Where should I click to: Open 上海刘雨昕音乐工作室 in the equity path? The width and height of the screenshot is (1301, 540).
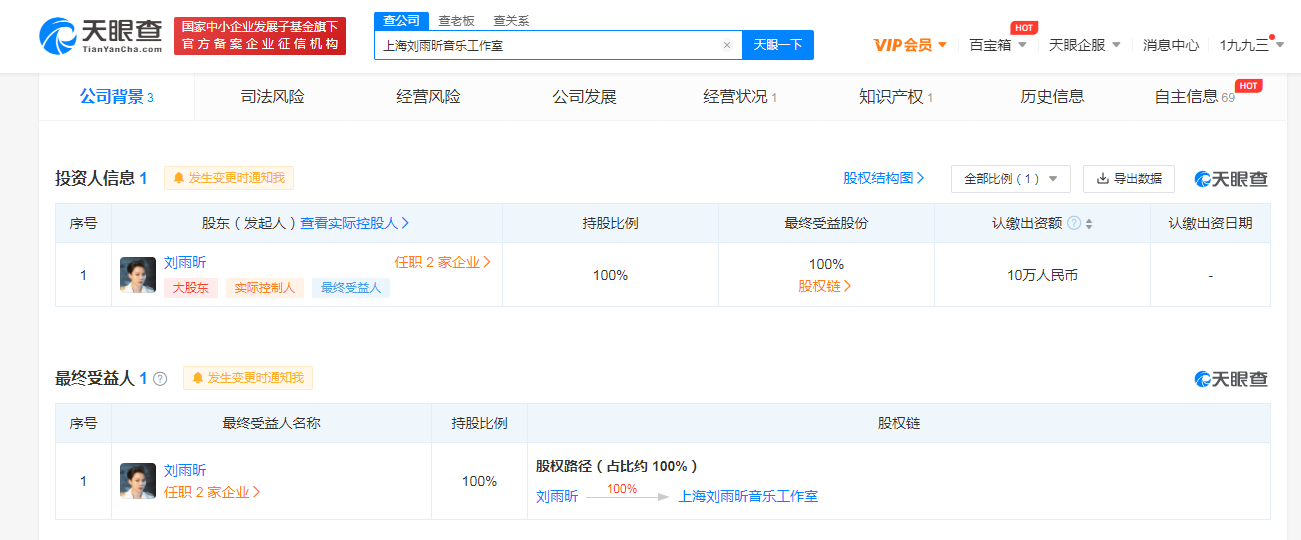click(x=748, y=496)
